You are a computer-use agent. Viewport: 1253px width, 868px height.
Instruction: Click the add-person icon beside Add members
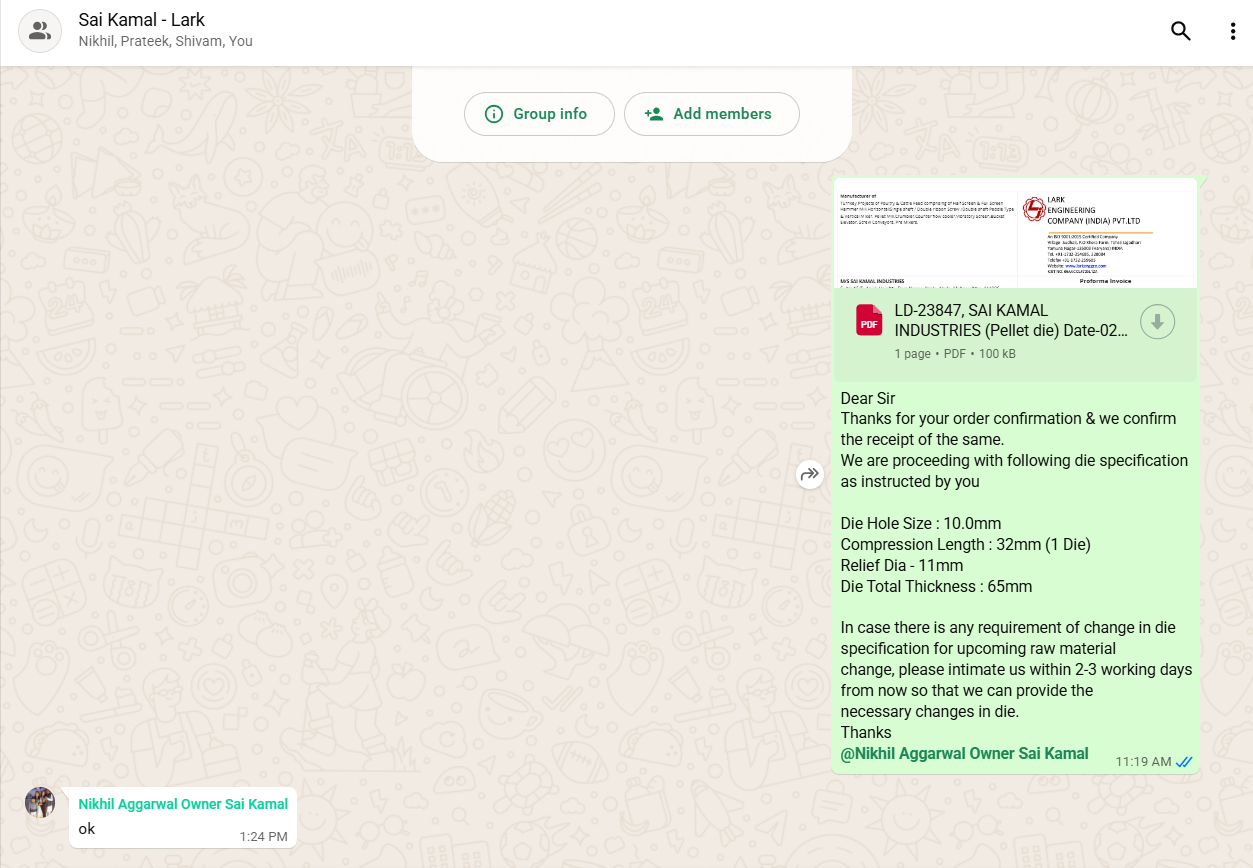click(654, 114)
